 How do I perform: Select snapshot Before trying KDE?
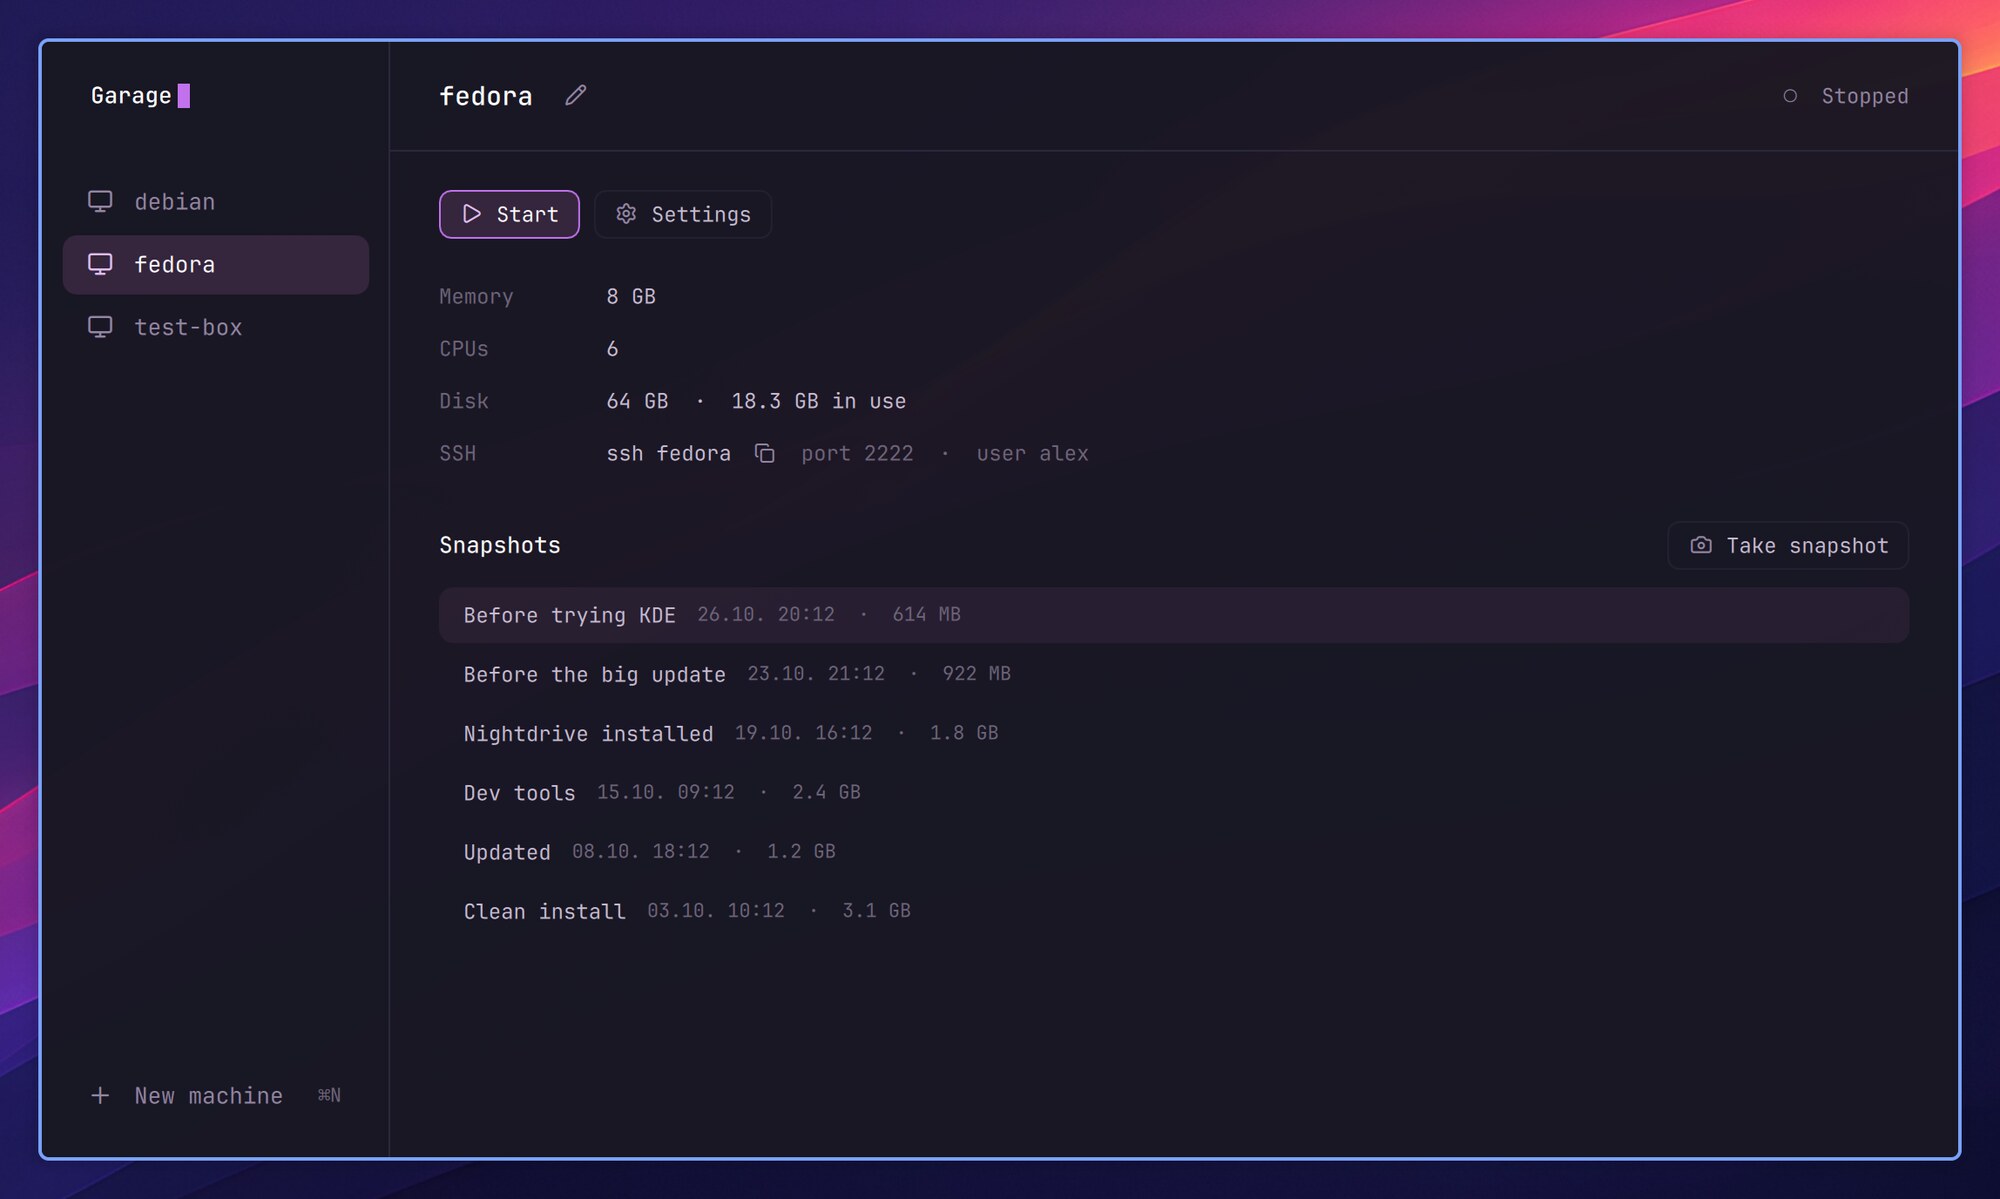coord(1174,615)
